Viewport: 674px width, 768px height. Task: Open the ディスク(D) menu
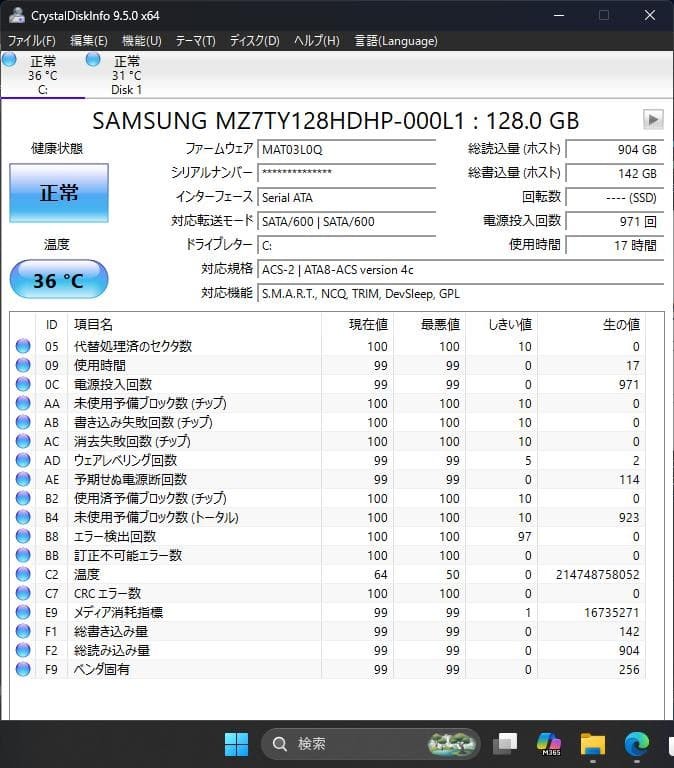click(x=255, y=41)
